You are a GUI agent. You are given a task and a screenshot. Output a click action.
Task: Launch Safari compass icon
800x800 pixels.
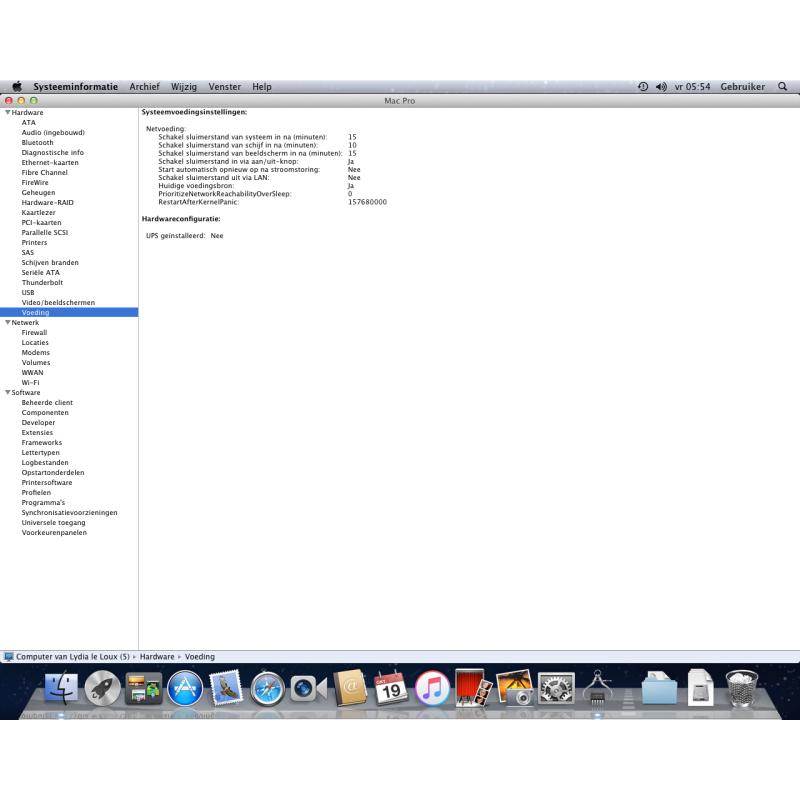pos(267,688)
